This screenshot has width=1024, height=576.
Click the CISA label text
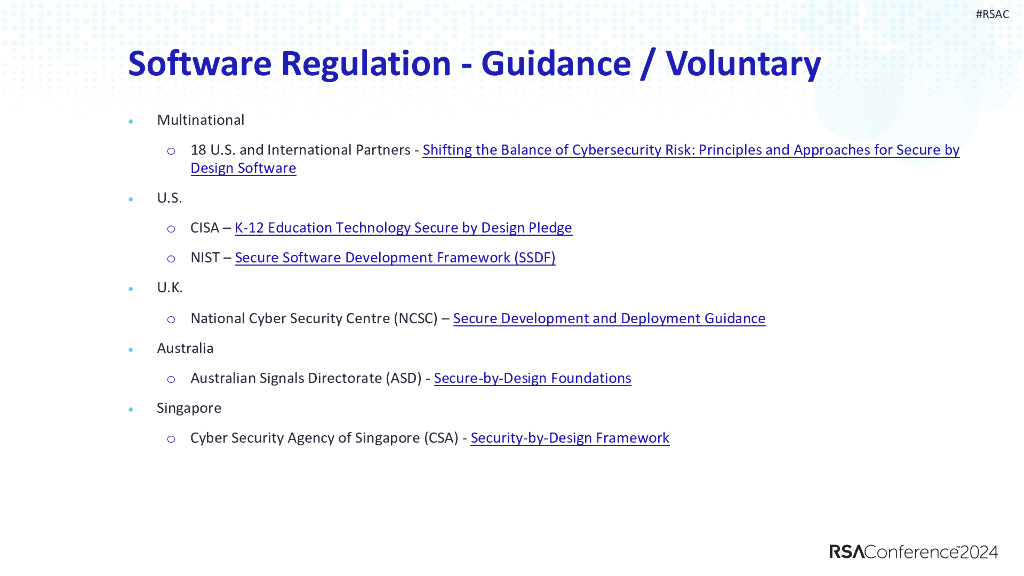point(204,228)
